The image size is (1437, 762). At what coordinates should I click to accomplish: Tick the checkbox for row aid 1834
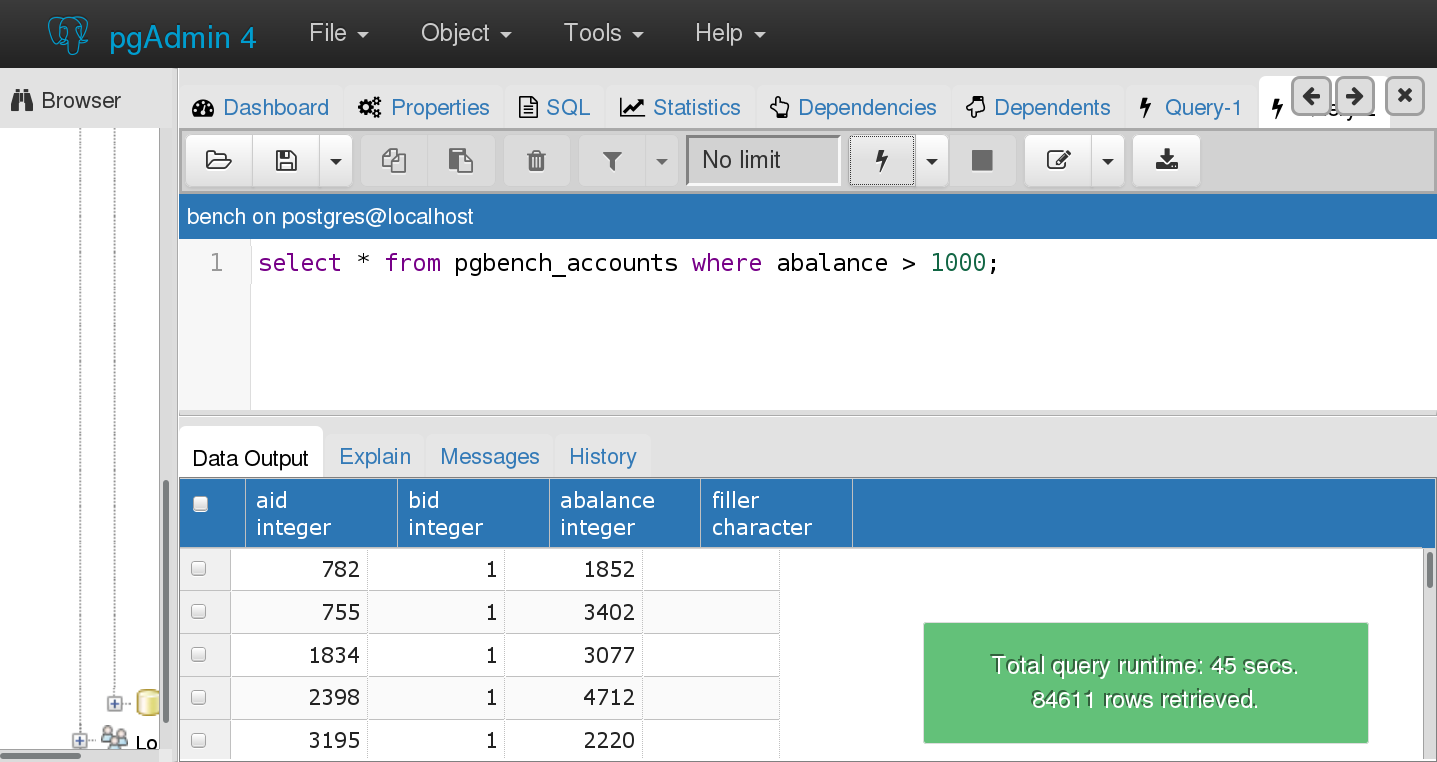(198, 655)
